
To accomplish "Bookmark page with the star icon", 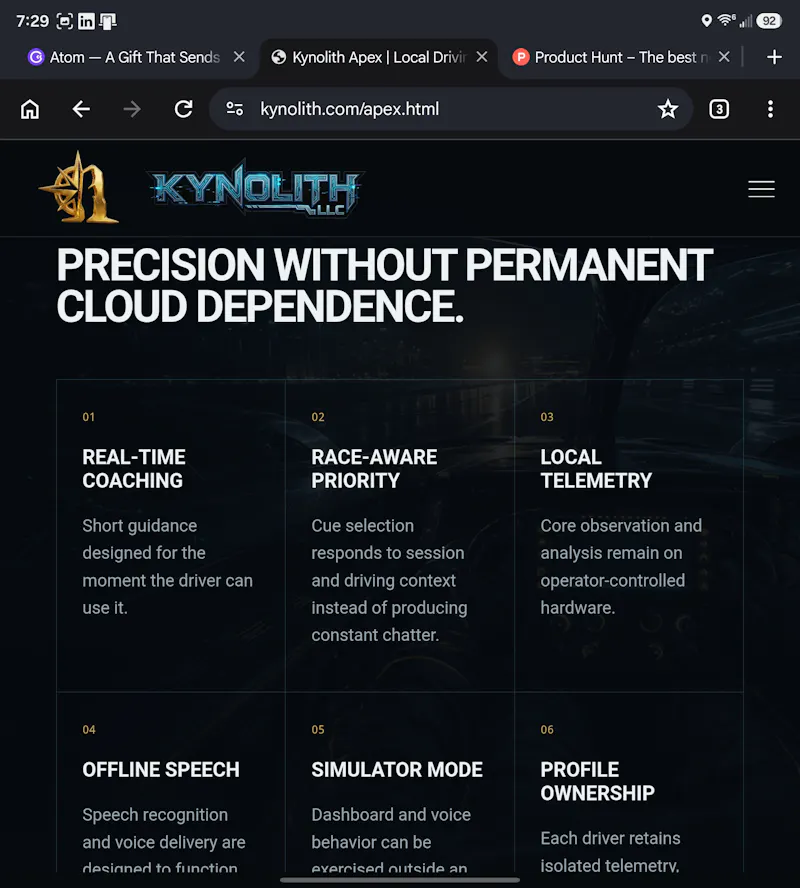I will [668, 109].
